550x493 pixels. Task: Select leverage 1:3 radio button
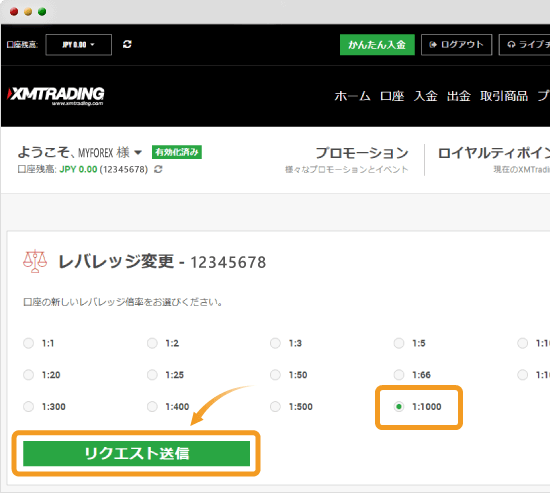click(275, 343)
